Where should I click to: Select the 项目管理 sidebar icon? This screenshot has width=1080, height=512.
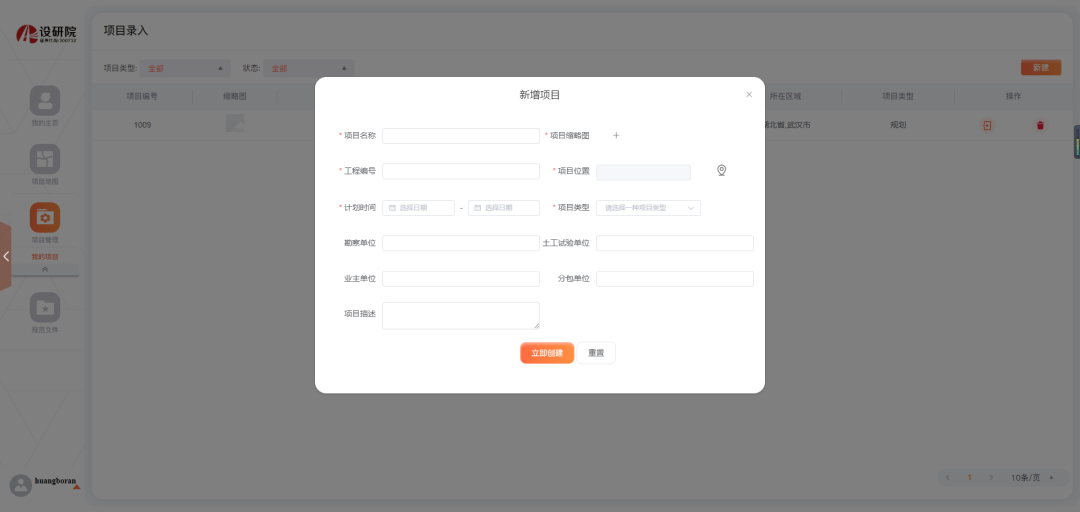pyautogui.click(x=45, y=218)
